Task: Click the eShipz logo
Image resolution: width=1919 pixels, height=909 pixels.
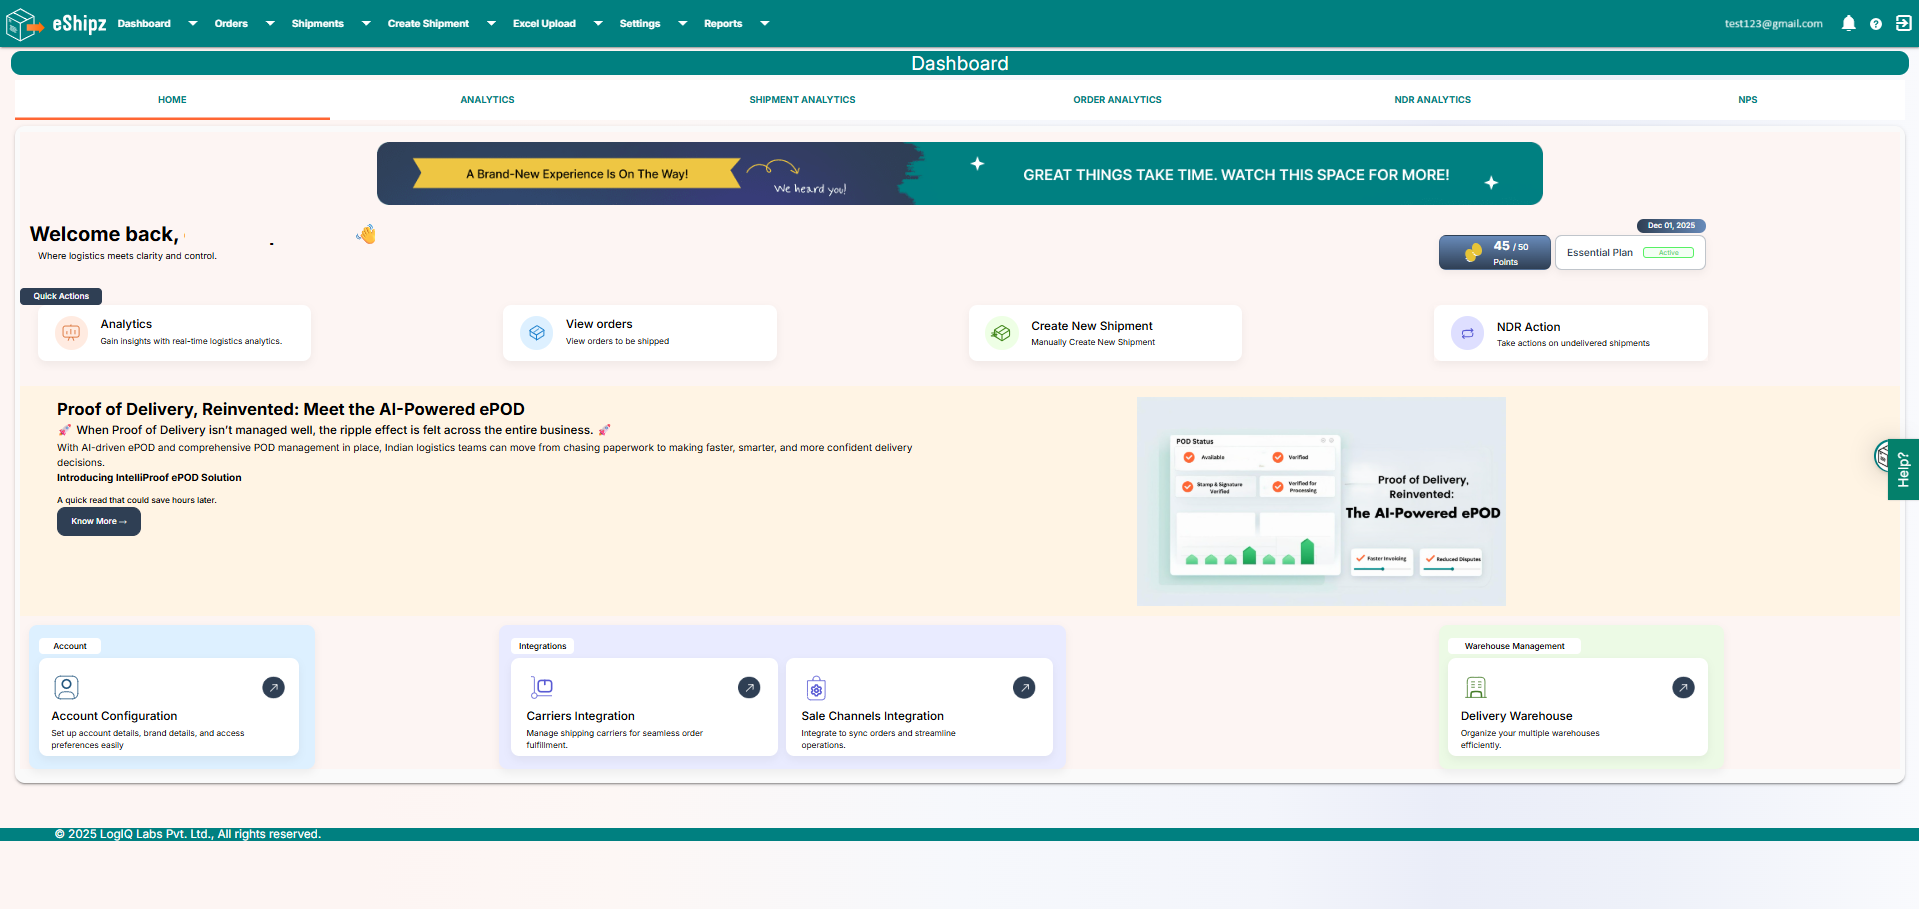Action: (x=56, y=24)
